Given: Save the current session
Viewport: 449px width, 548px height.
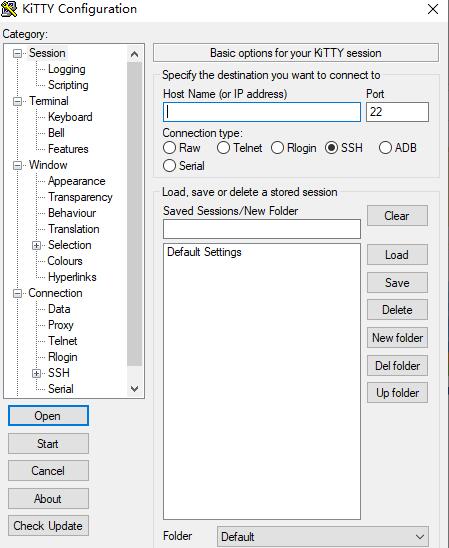Looking at the screenshot, I should 397,282.
